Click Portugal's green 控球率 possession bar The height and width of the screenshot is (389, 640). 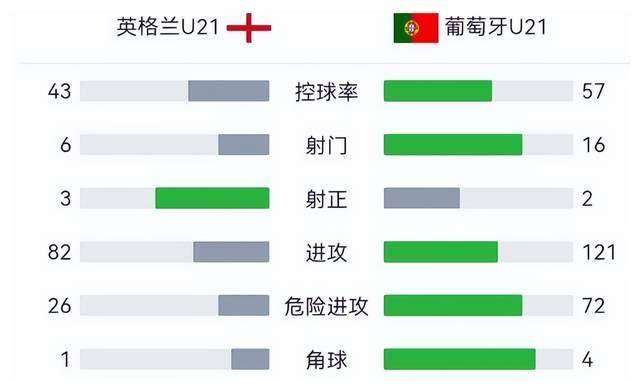pyautogui.click(x=438, y=91)
